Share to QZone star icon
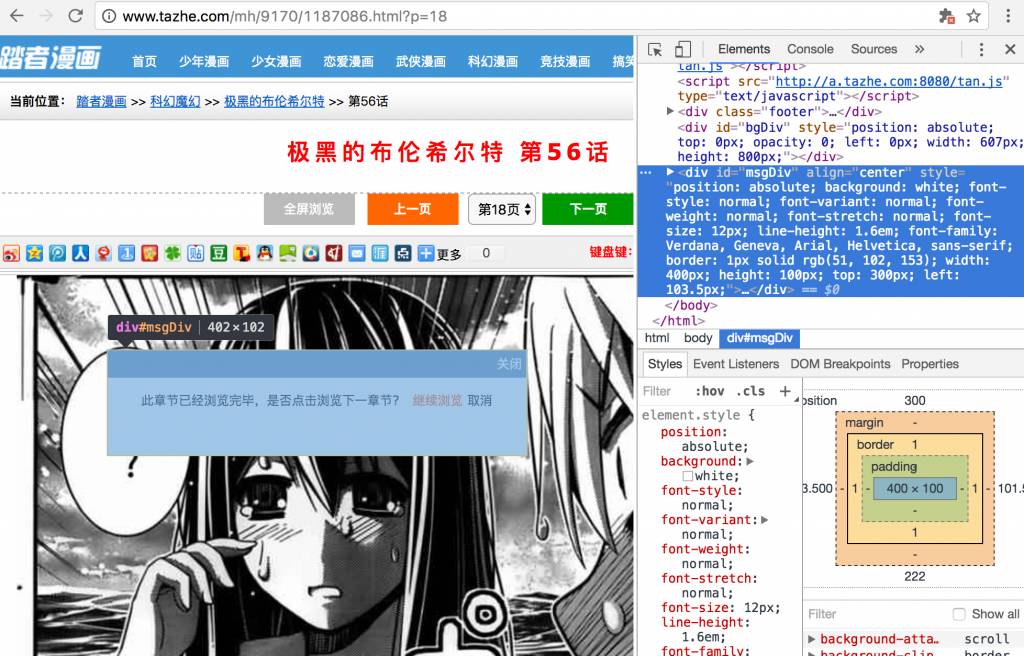This screenshot has width=1024, height=656. point(34,253)
